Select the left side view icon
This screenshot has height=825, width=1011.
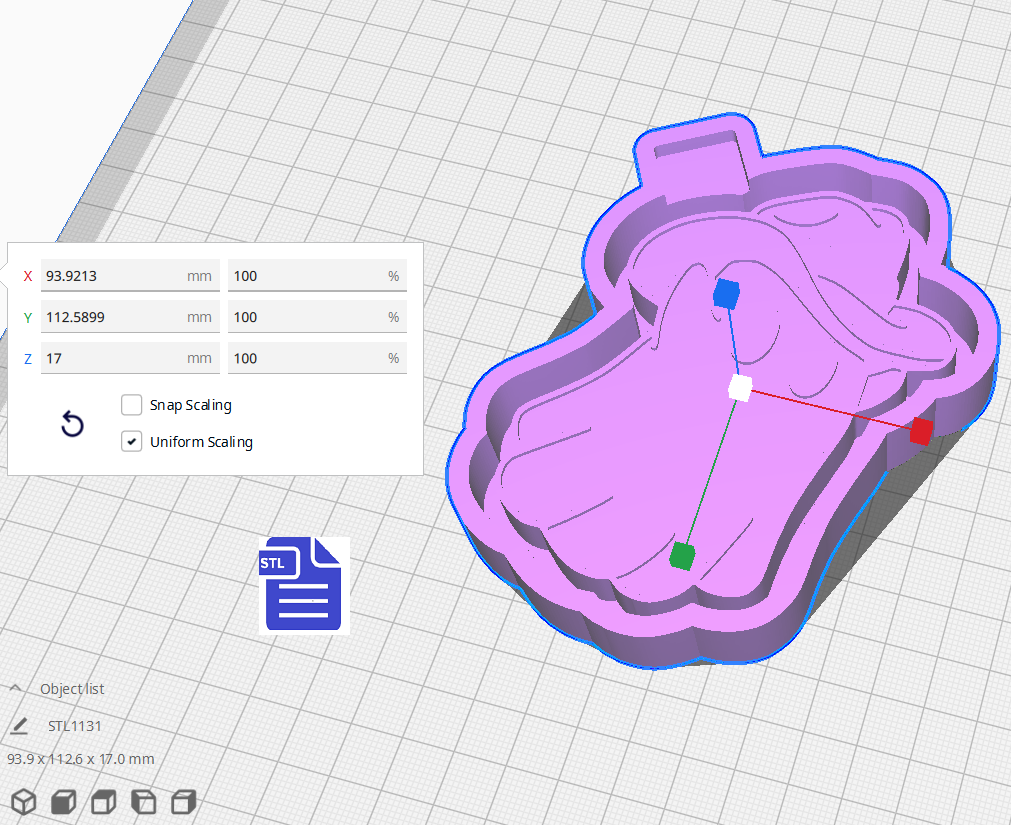(x=142, y=802)
